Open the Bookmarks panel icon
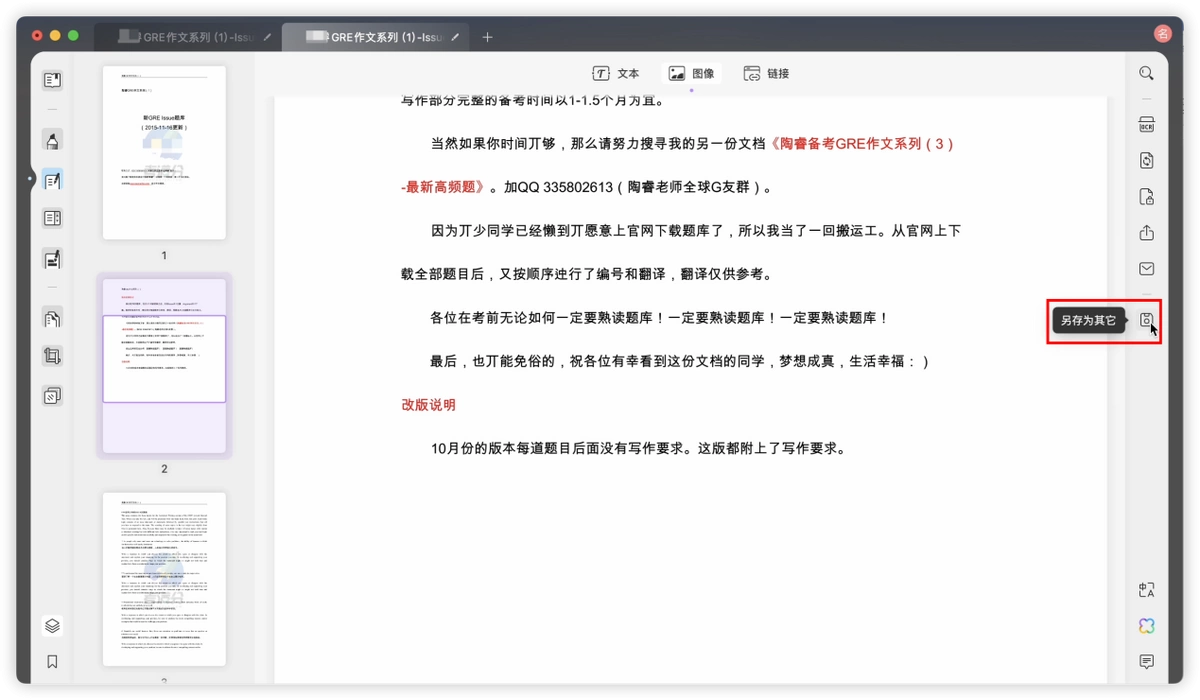 point(52,662)
